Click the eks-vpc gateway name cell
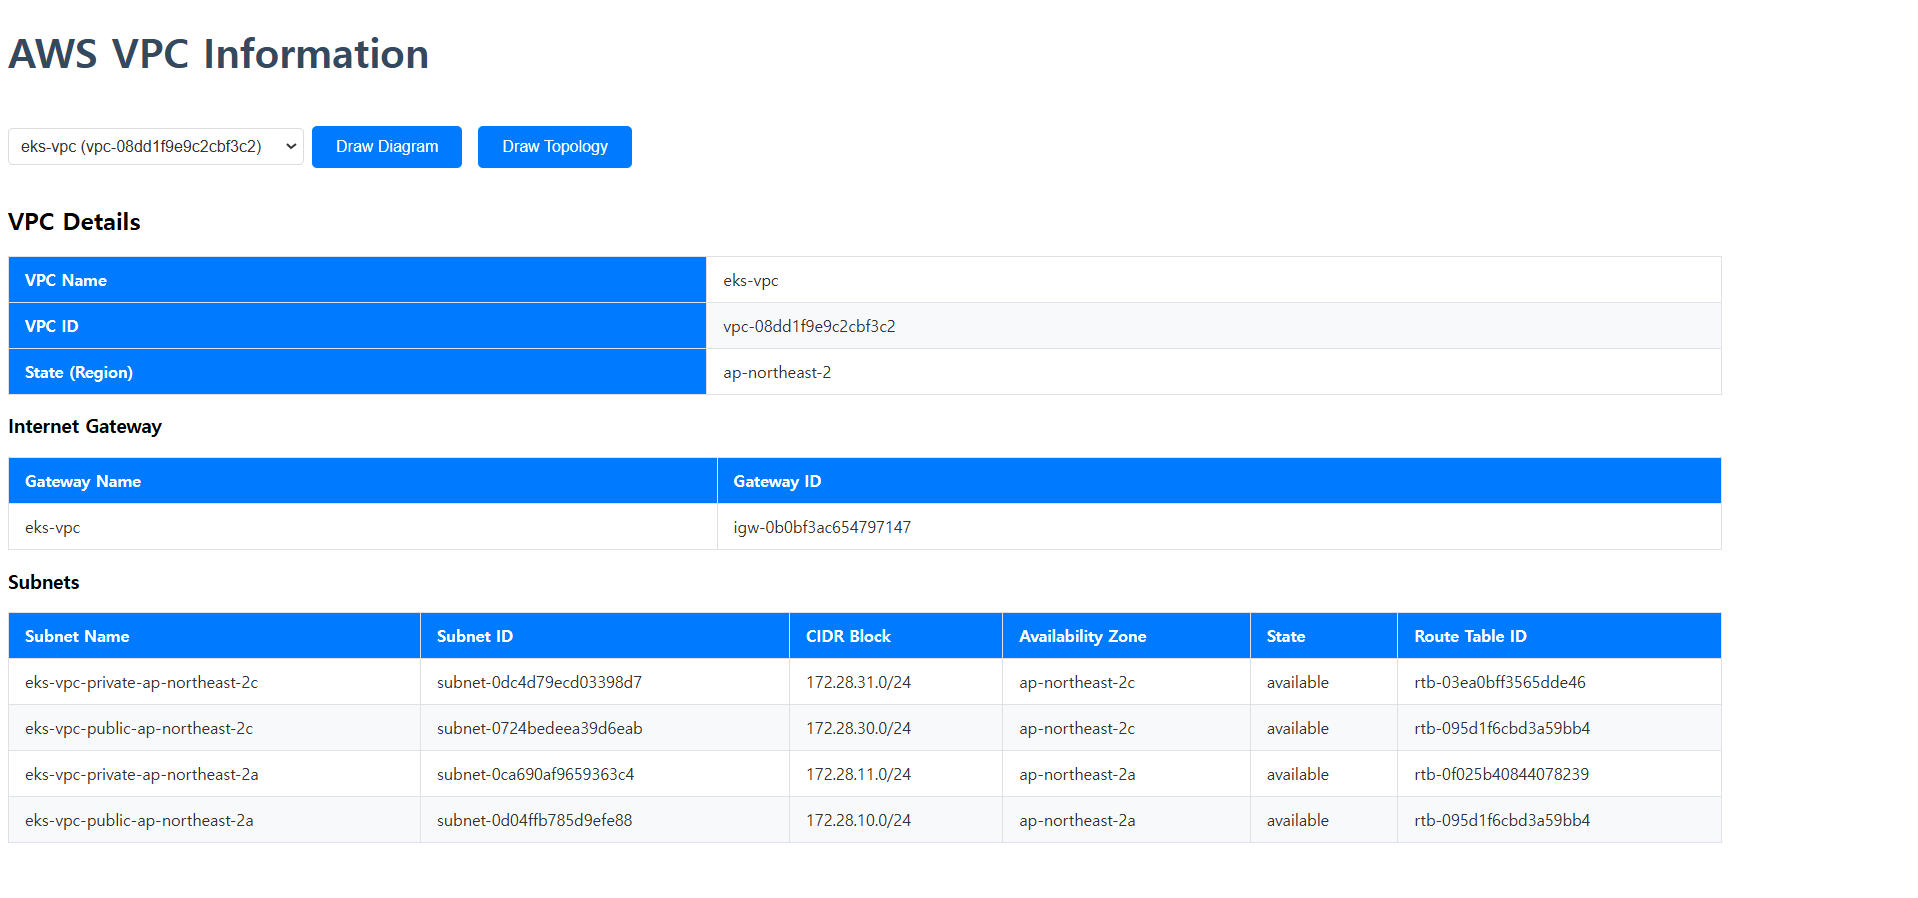The width and height of the screenshot is (1918, 898). tap(363, 527)
